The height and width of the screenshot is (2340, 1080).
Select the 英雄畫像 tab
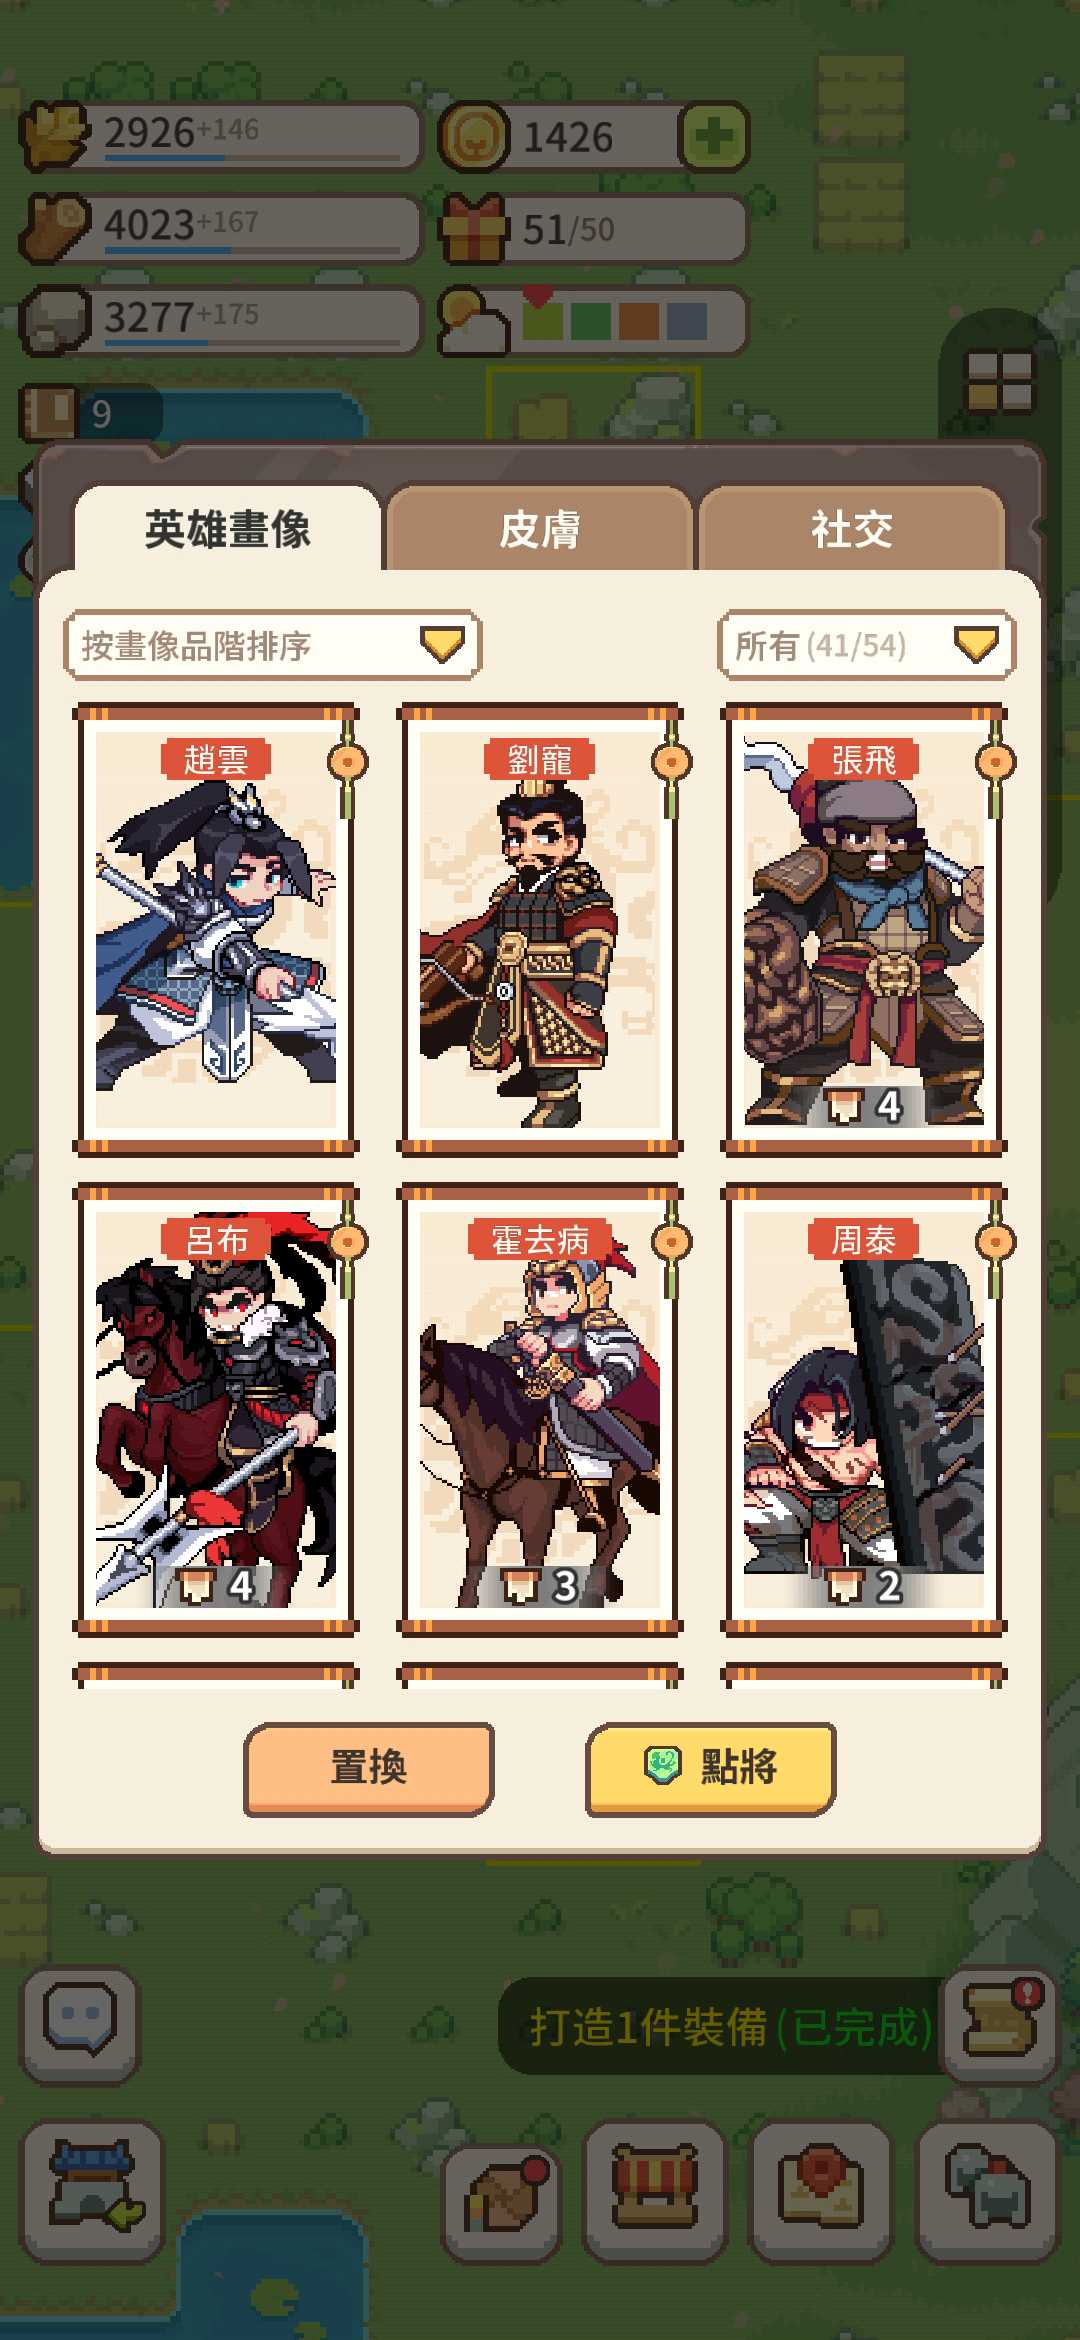[228, 529]
